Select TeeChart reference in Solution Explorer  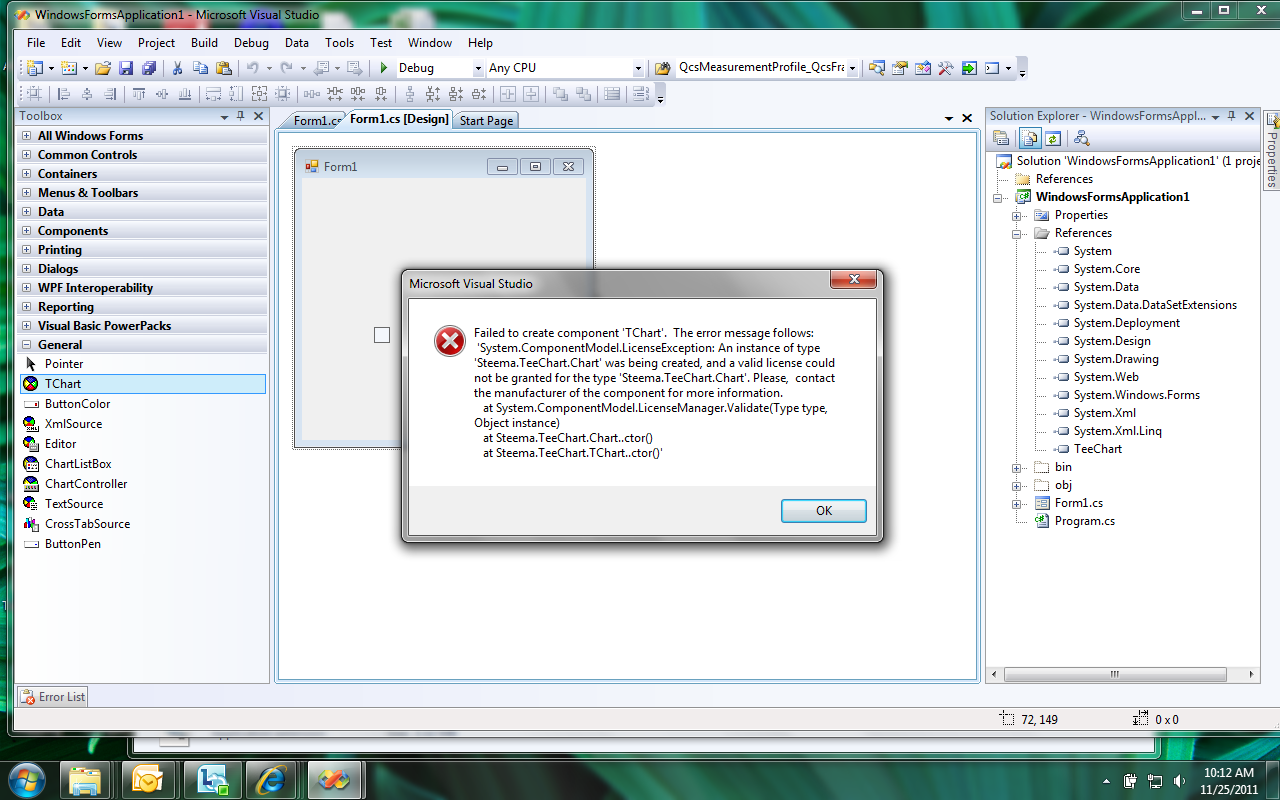[x=1097, y=449]
